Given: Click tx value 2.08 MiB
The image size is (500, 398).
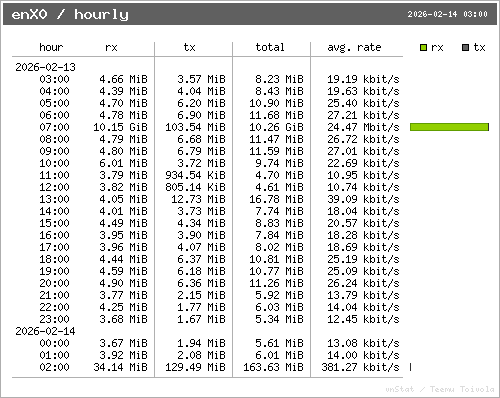Looking at the screenshot, I should point(201,355).
